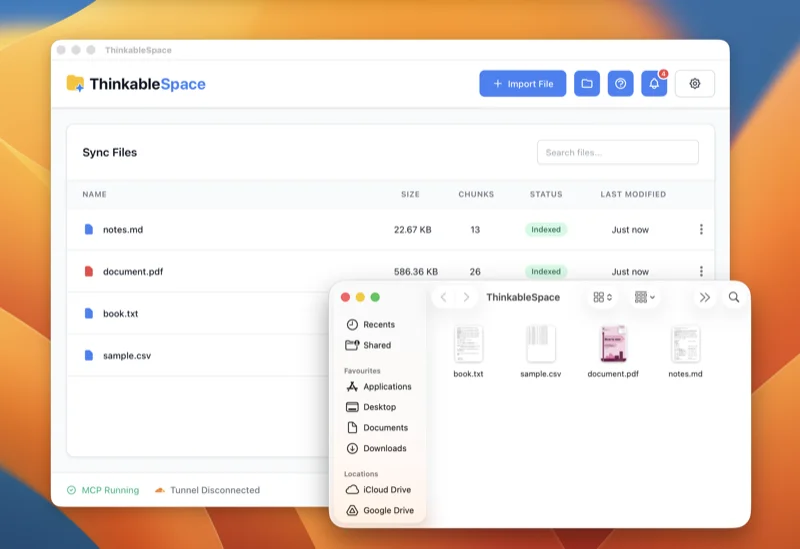This screenshot has height=549, width=800.
Task: Click the Indexed status badge for notes.md
Action: [546, 230]
